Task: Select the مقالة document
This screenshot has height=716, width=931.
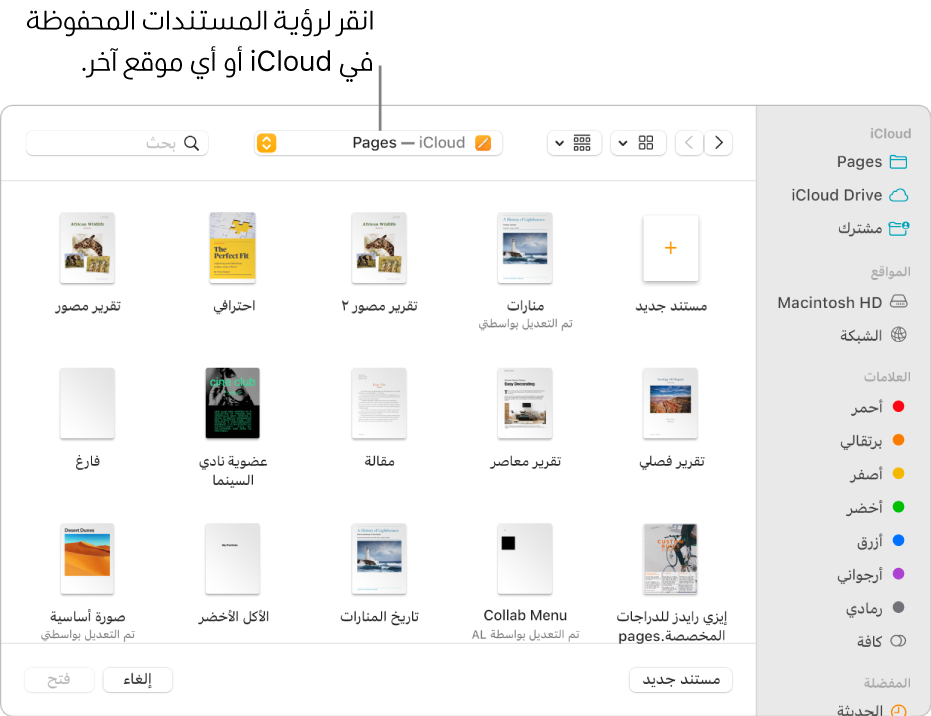Action: pyautogui.click(x=379, y=404)
